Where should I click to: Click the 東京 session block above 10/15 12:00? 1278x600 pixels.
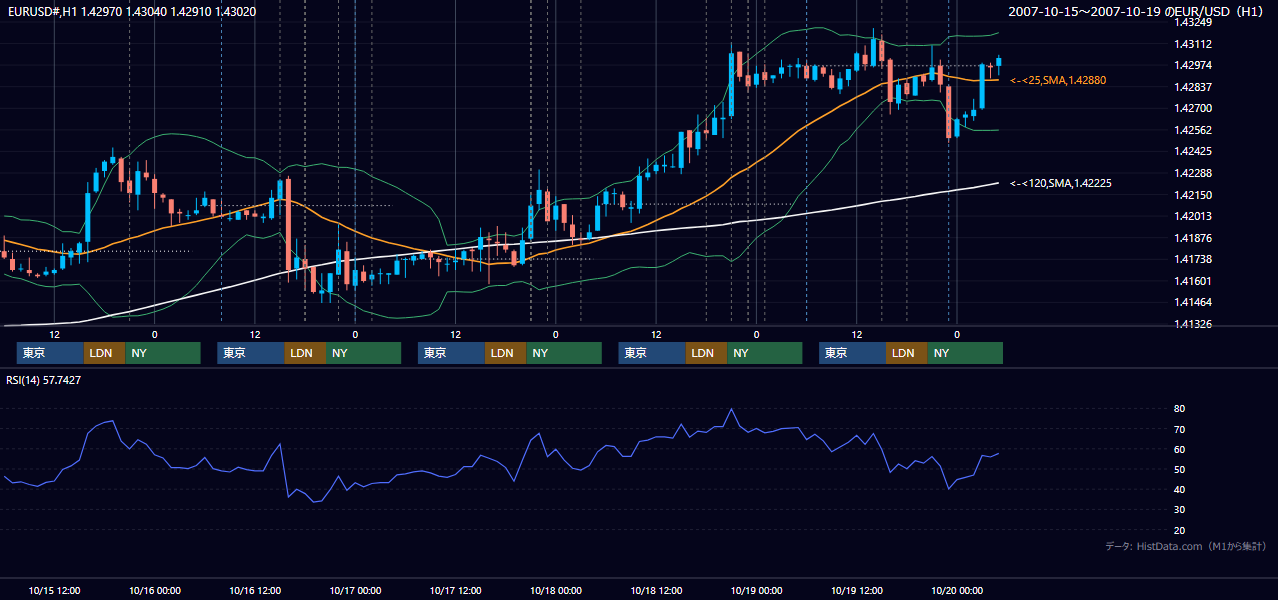coord(50,353)
